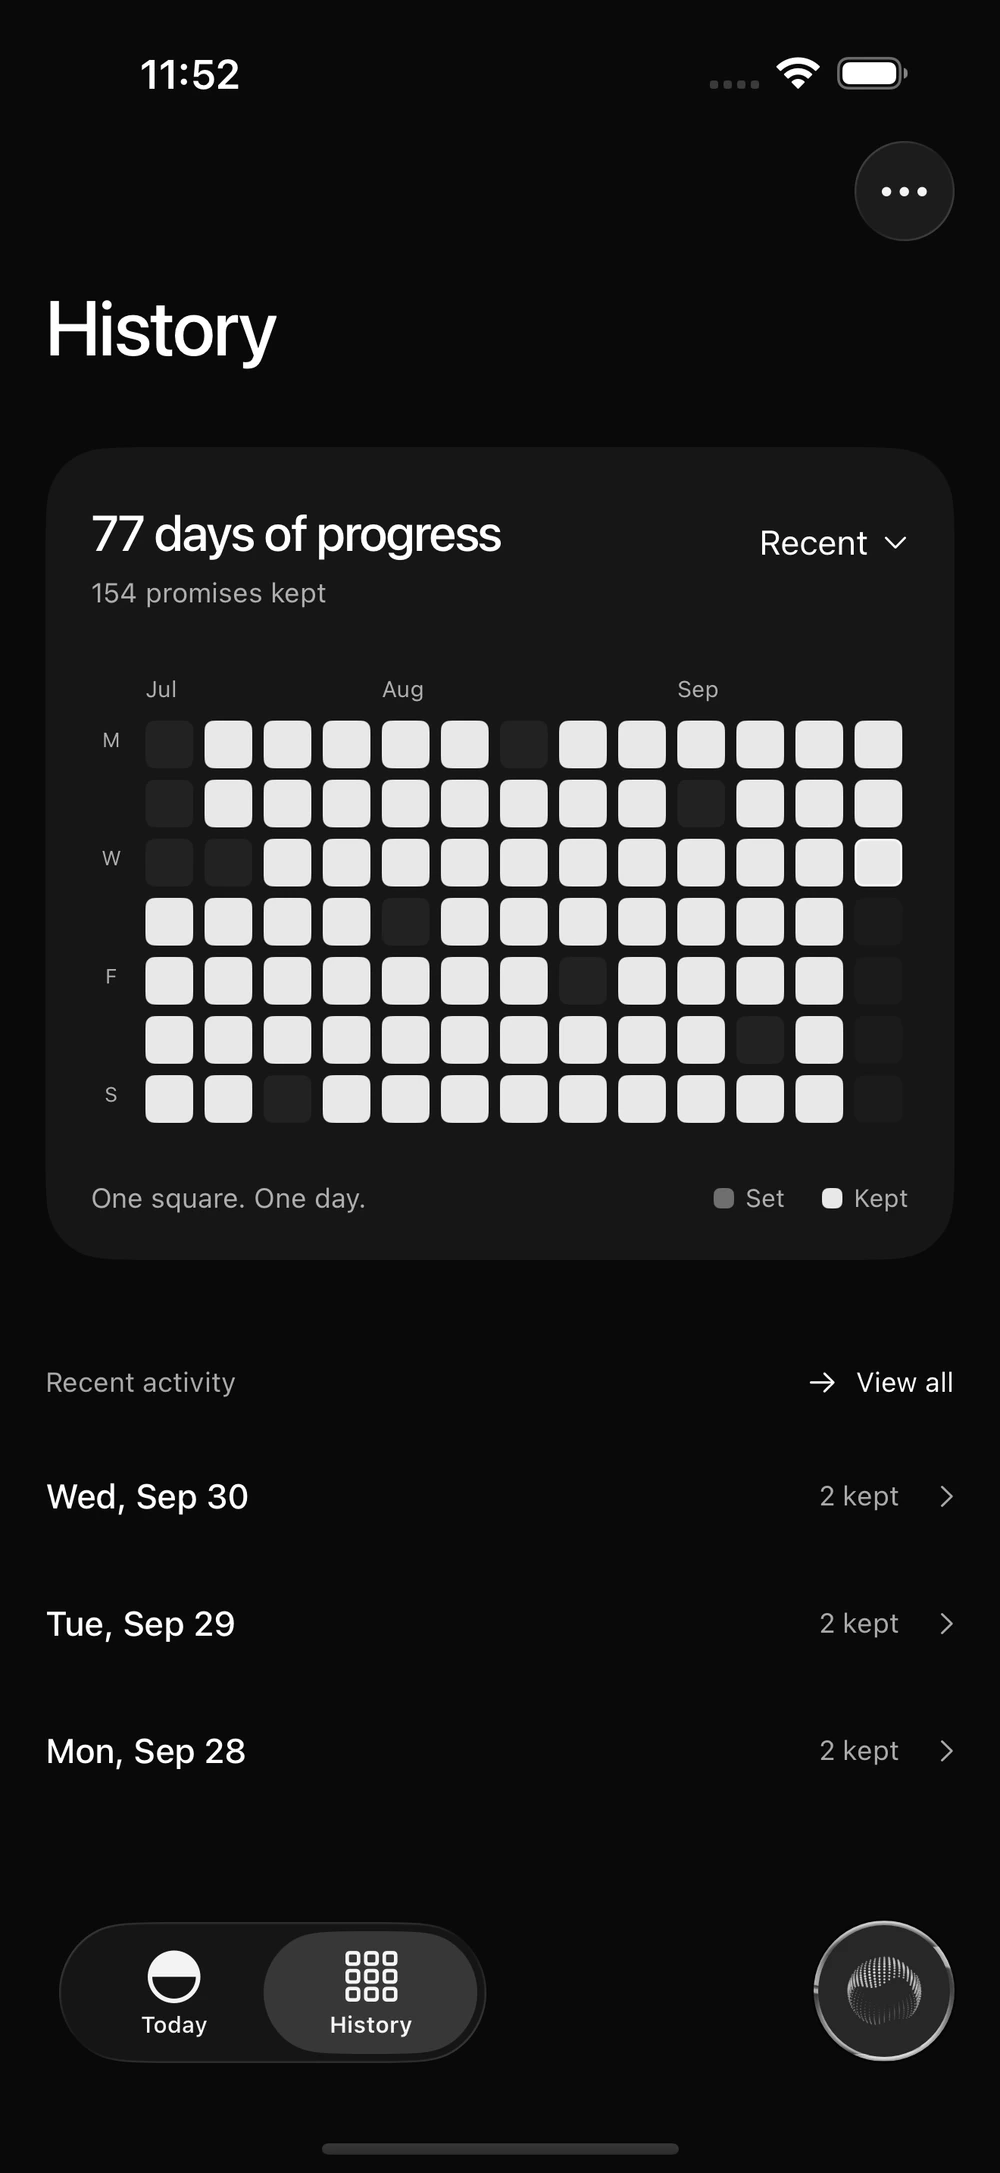
Task: Expand the Wed, Sep 30 entry chevron
Action: coord(946,1496)
